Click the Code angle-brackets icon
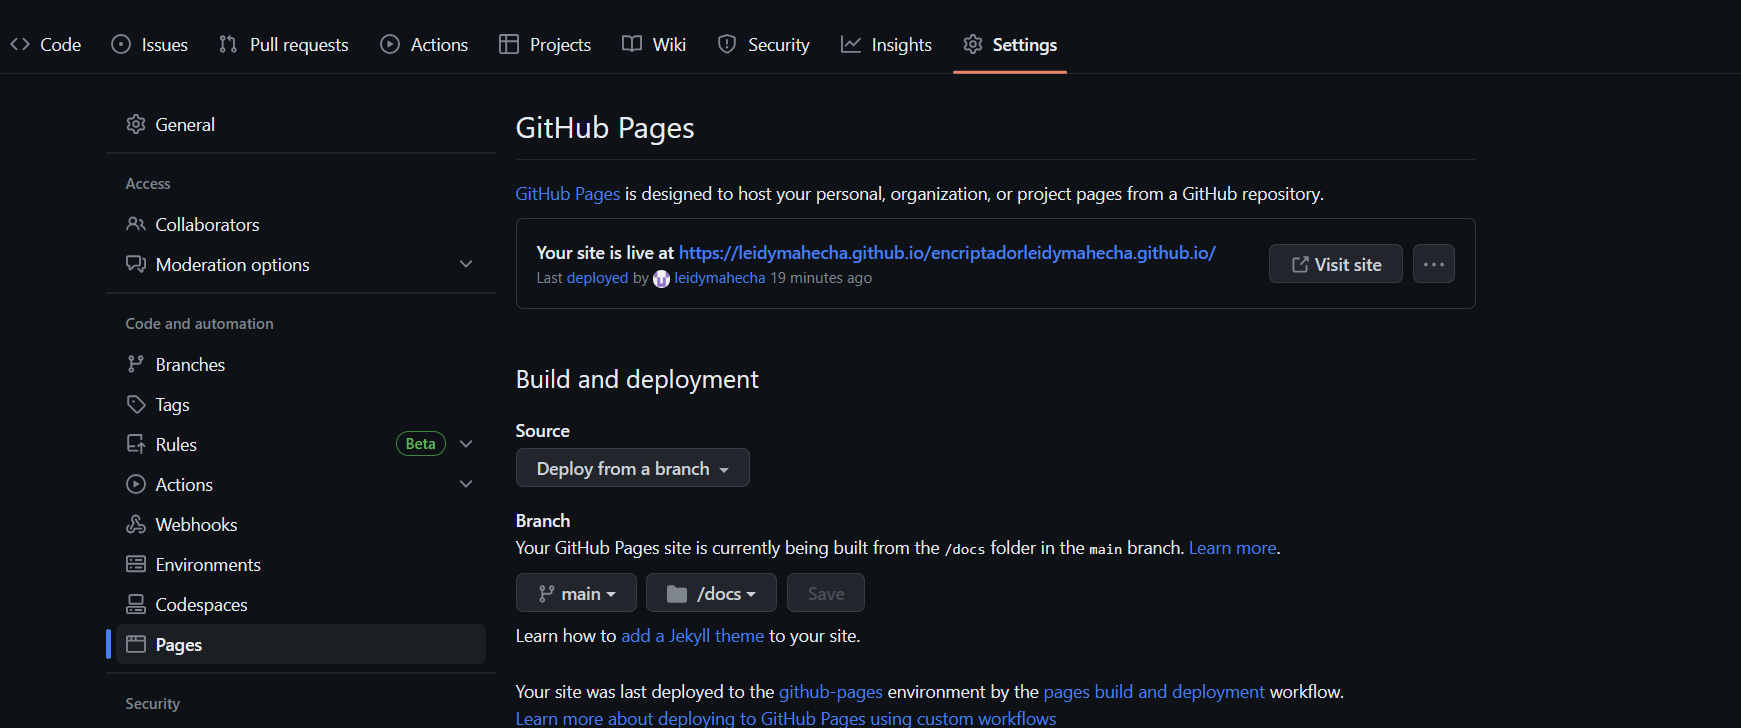The image size is (1741, 728). tap(20, 44)
